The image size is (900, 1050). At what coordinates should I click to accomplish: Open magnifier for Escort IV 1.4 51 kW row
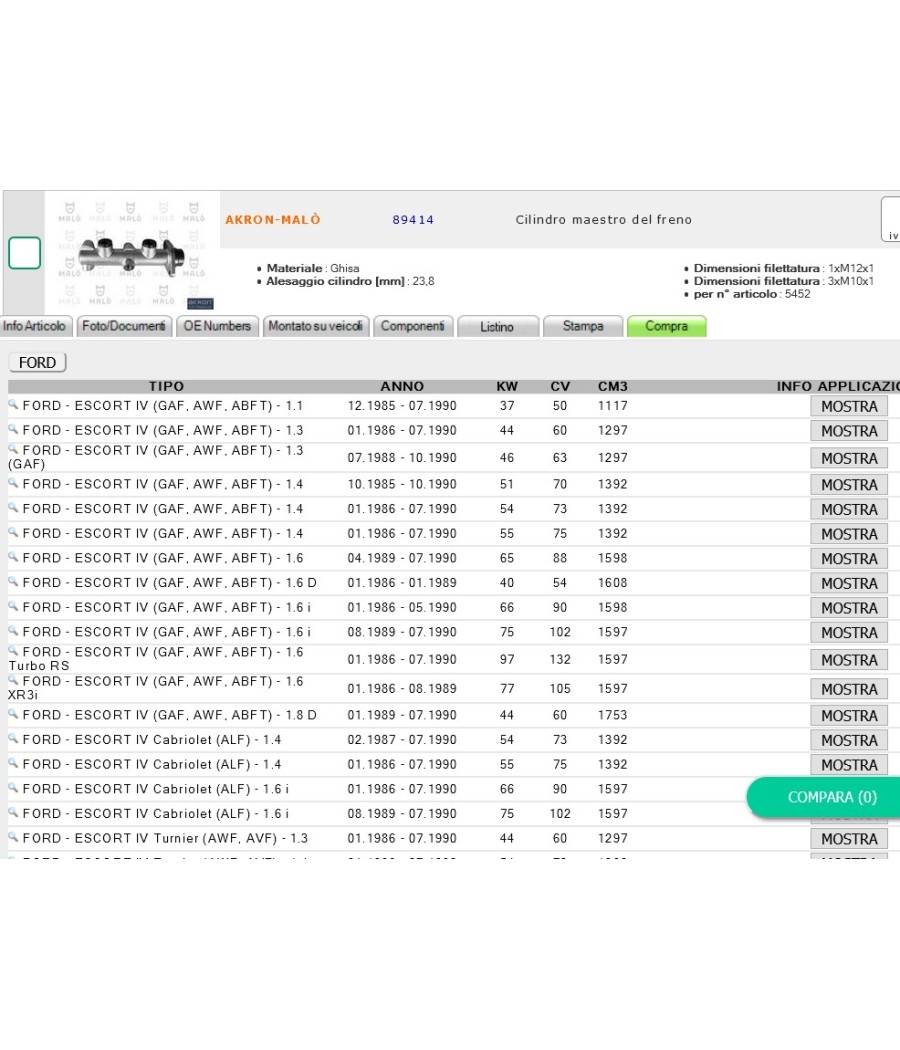pos(13,482)
